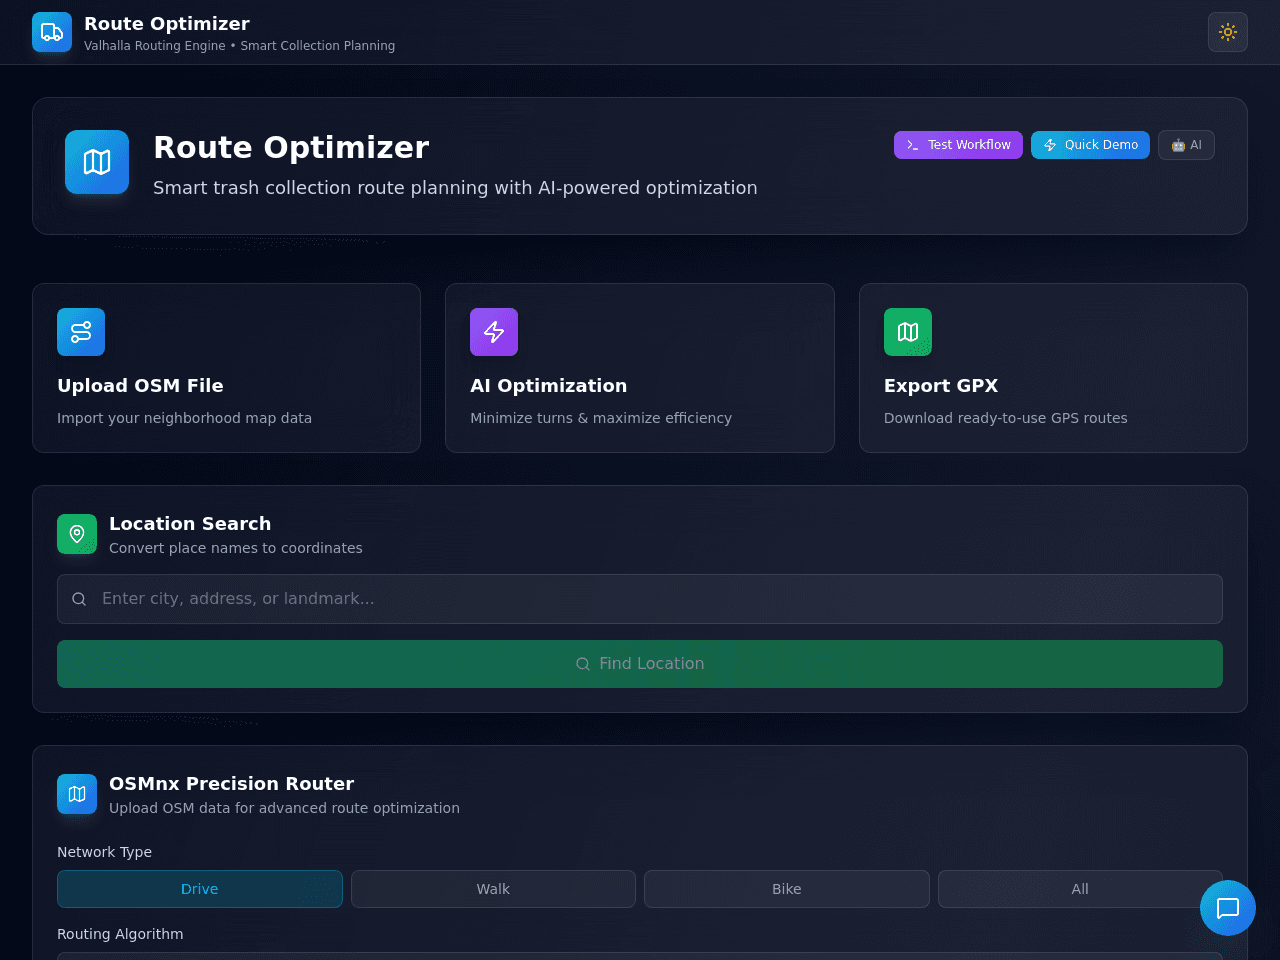Click the Find Location button
Viewport: 1280px width, 960px height.
click(x=640, y=664)
